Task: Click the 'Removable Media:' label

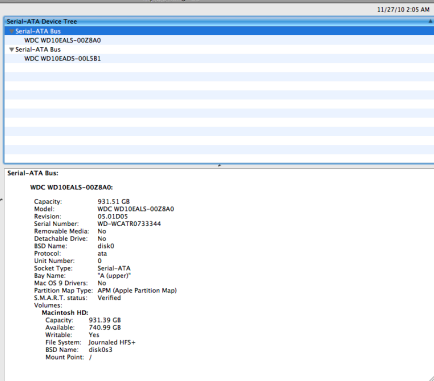Action: click(x=62, y=231)
